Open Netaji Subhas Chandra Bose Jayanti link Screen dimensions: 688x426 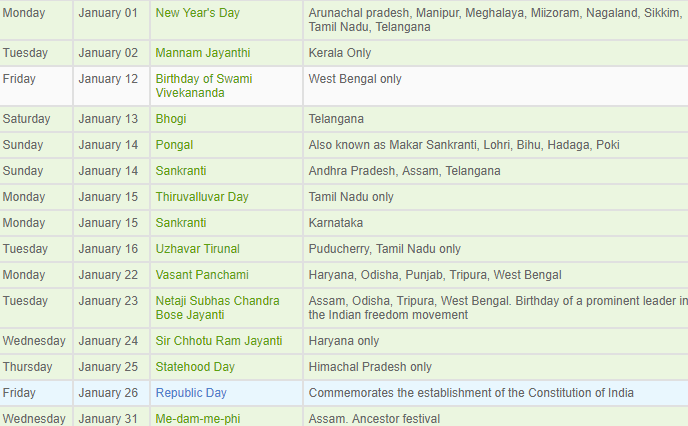[217, 308]
